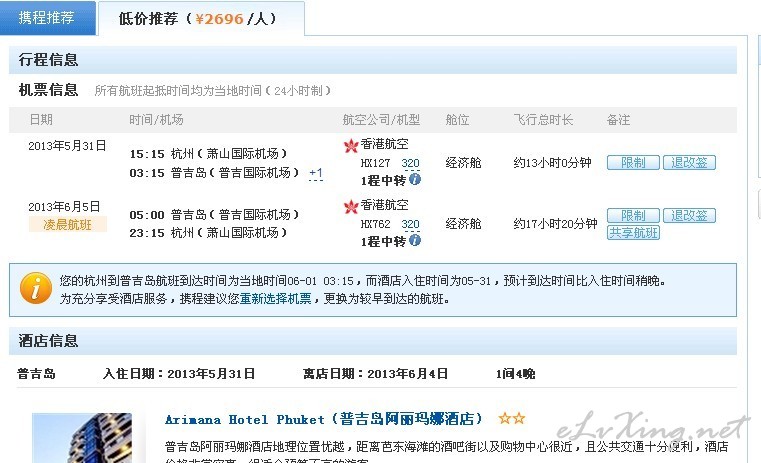761x463 pixels.
Task: Click the 航空公司/机型 column header
Action: click(x=381, y=120)
